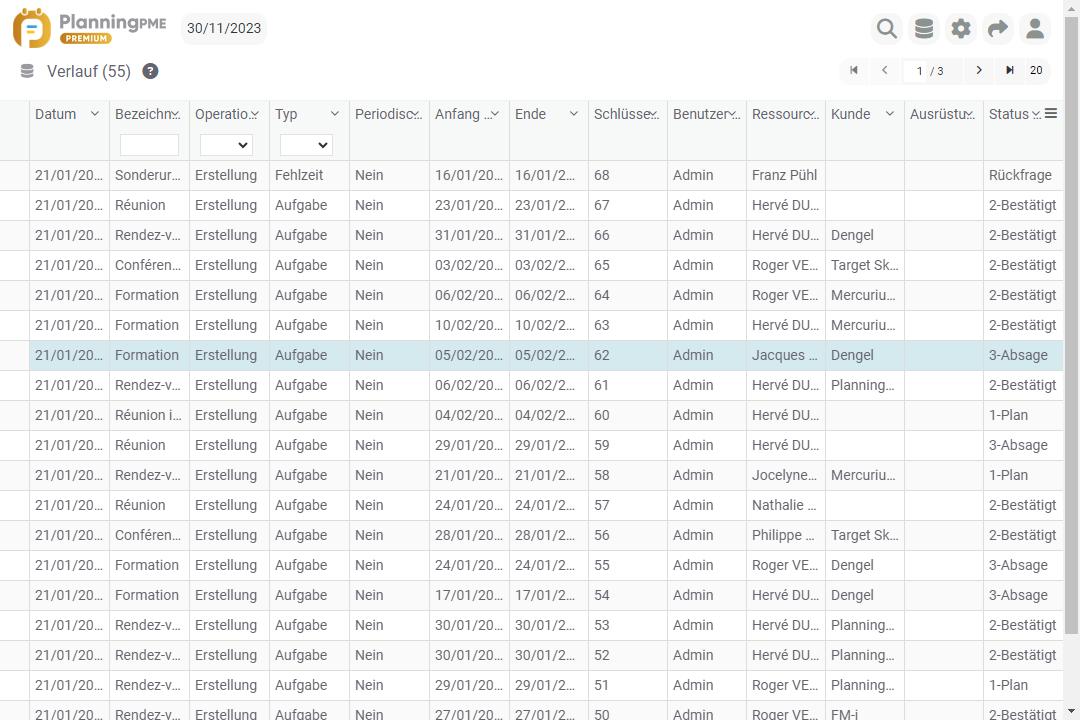
Task: Expand the Datum column header chevron
Action: pyautogui.click(x=95, y=114)
